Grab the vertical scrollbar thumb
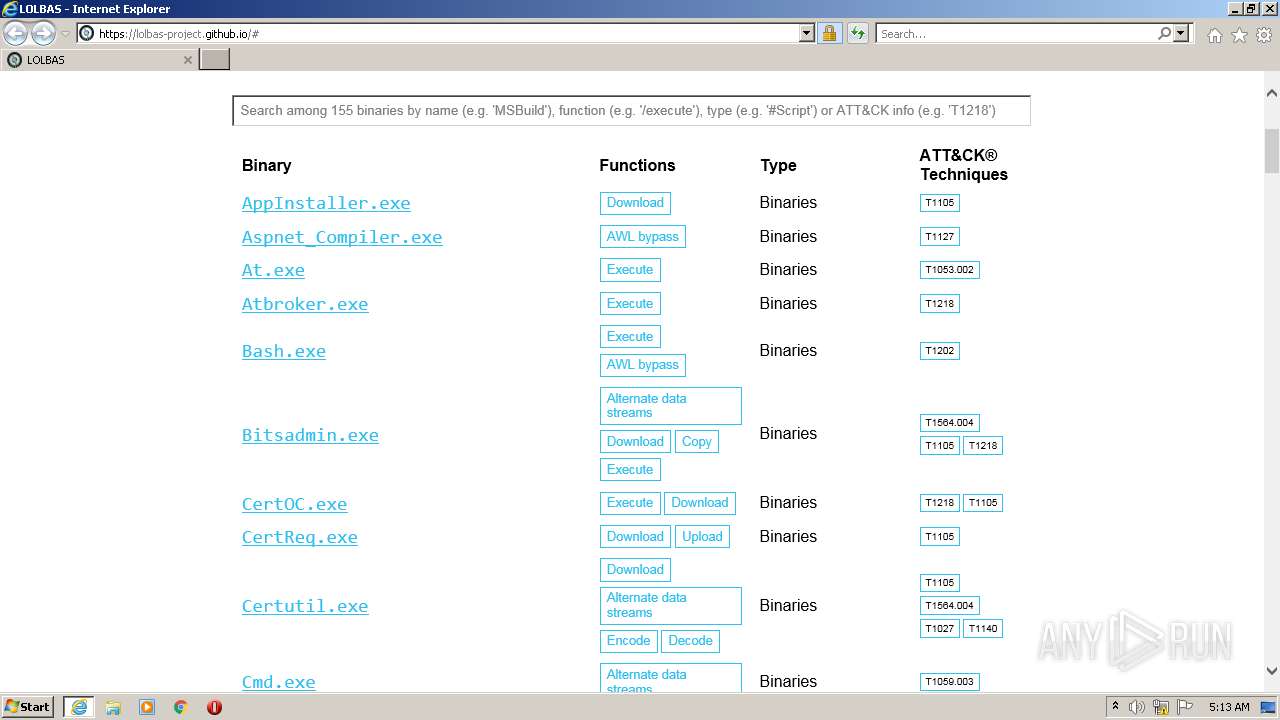The width and height of the screenshot is (1280, 720). pyautogui.click(x=1272, y=151)
